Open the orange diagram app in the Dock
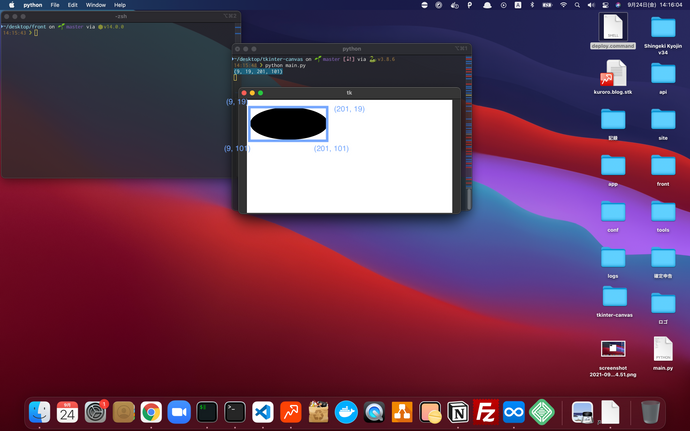Viewport: 690px width, 431px height. click(x=402, y=413)
